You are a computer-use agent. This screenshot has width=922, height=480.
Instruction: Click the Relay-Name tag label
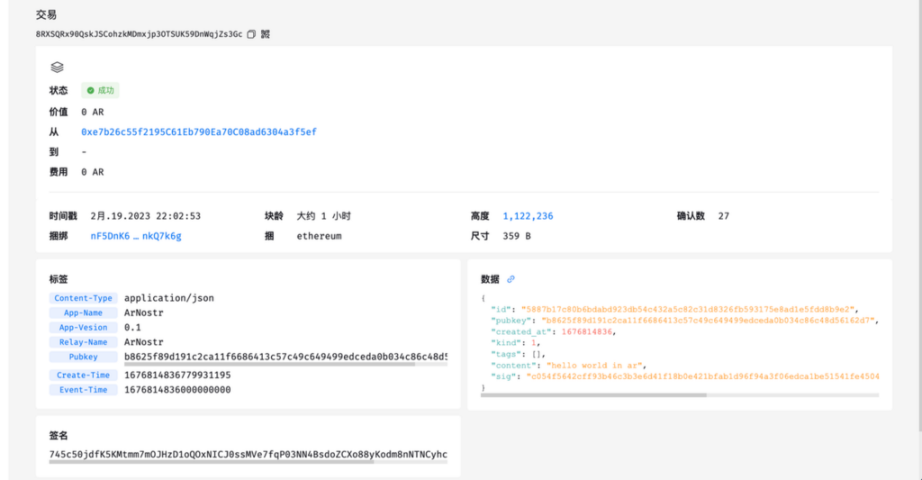[x=83, y=342]
